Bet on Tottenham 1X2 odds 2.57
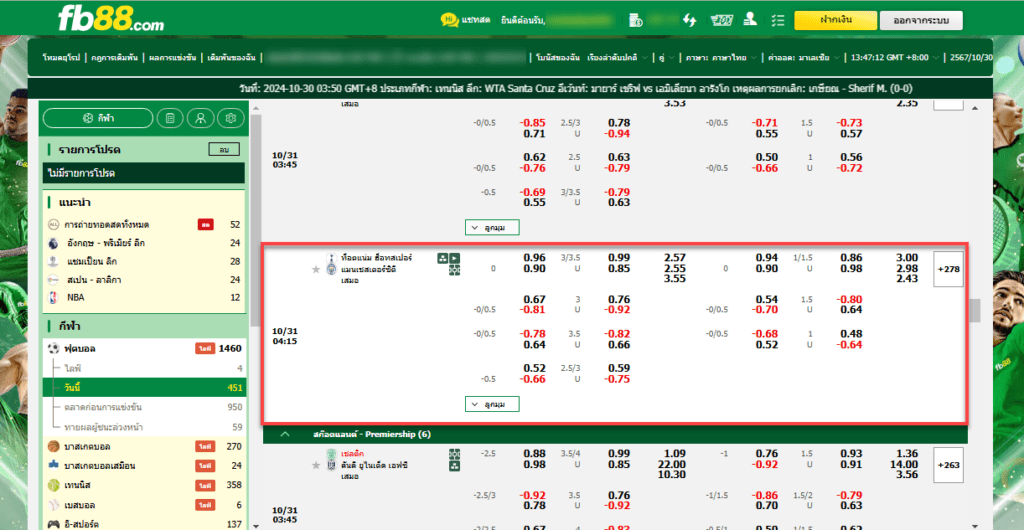 [x=674, y=257]
